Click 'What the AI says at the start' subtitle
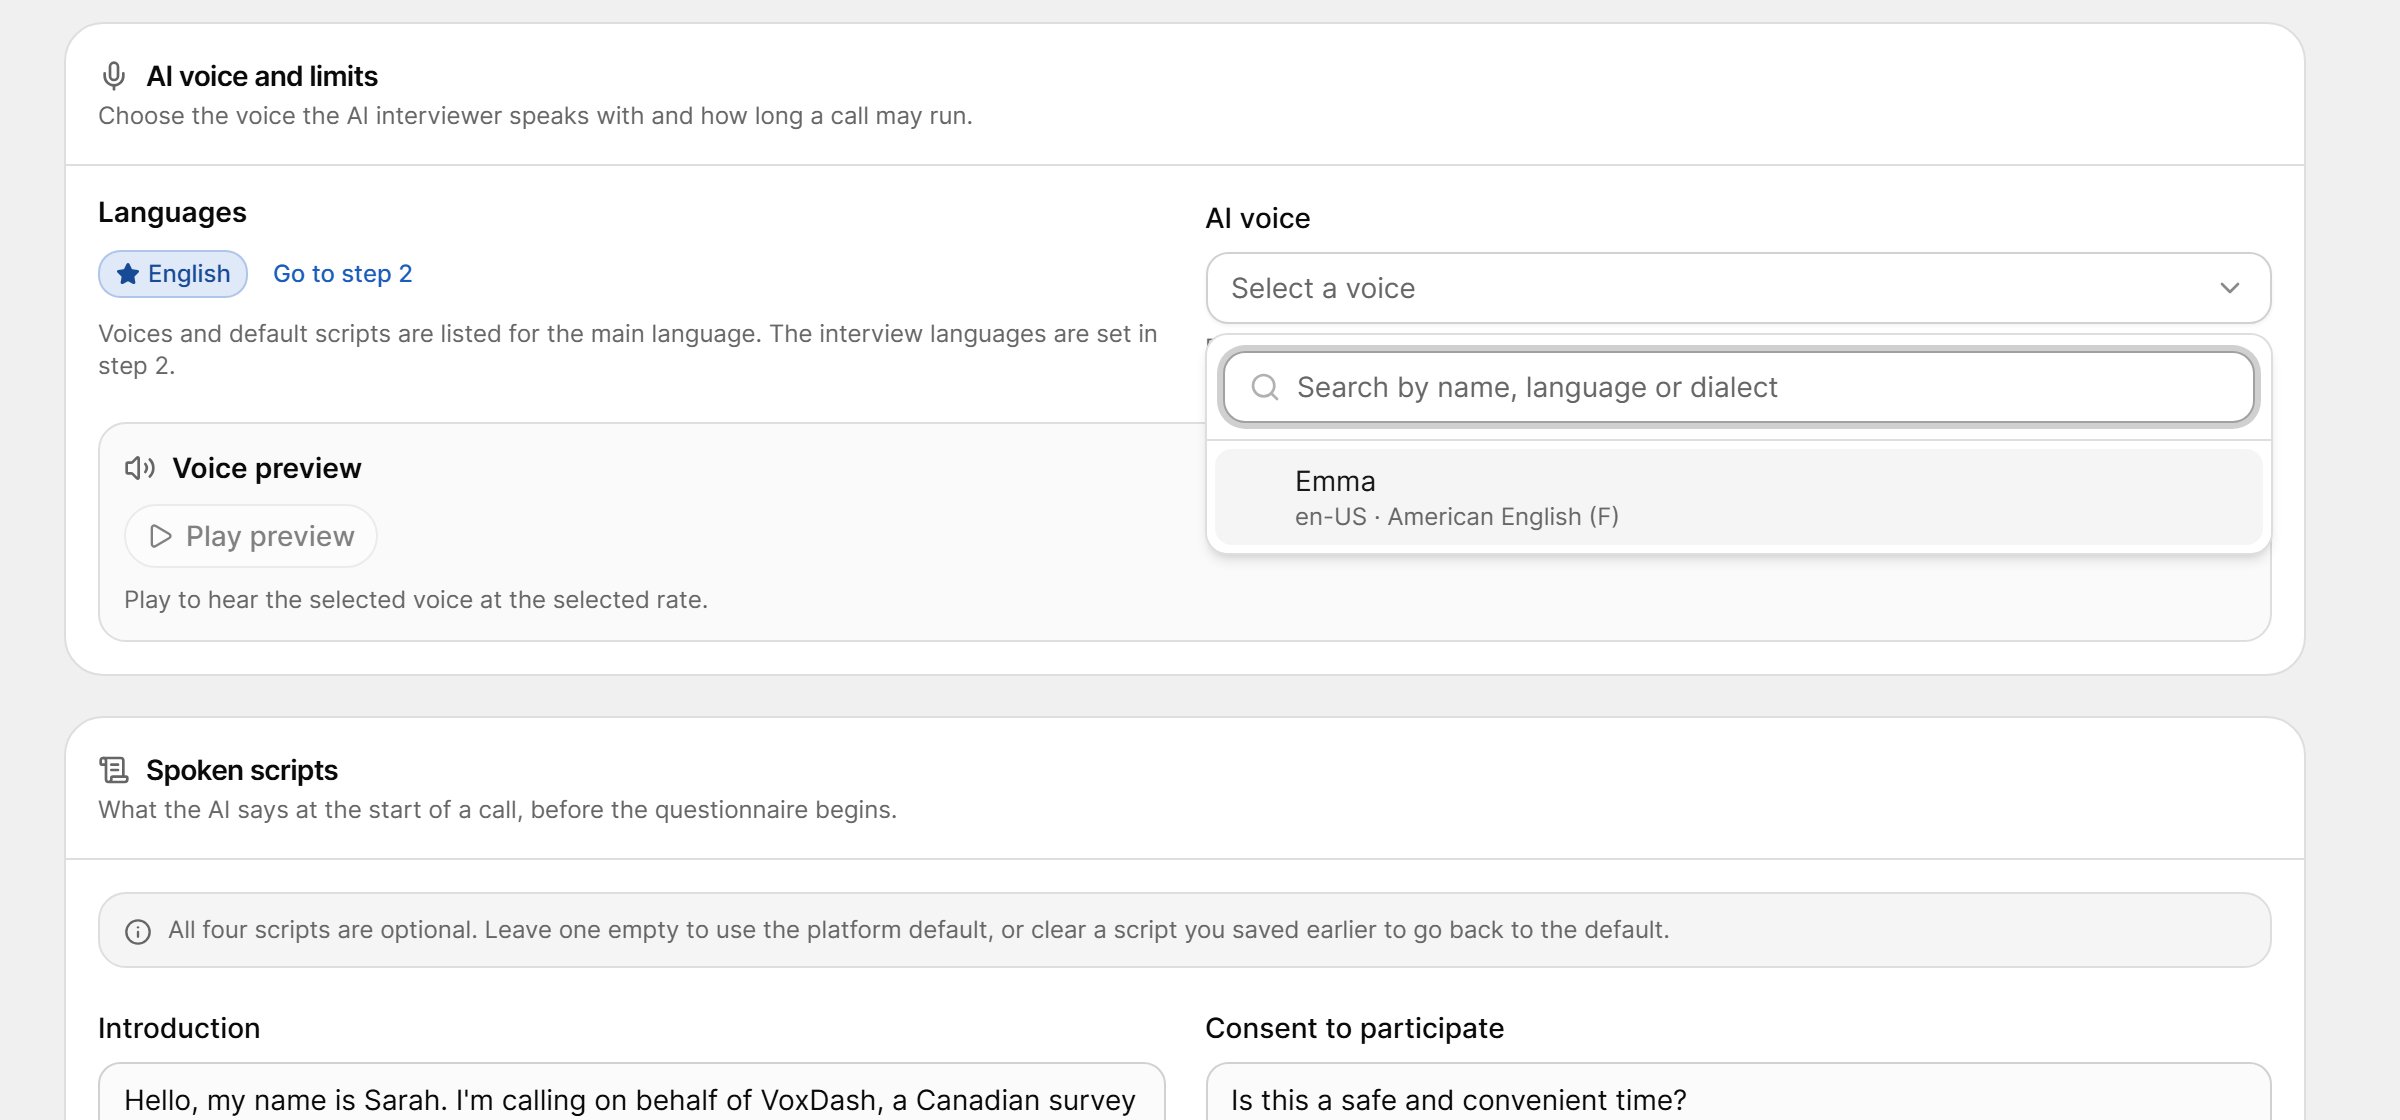The height and width of the screenshot is (1120, 2400). (x=497, y=810)
